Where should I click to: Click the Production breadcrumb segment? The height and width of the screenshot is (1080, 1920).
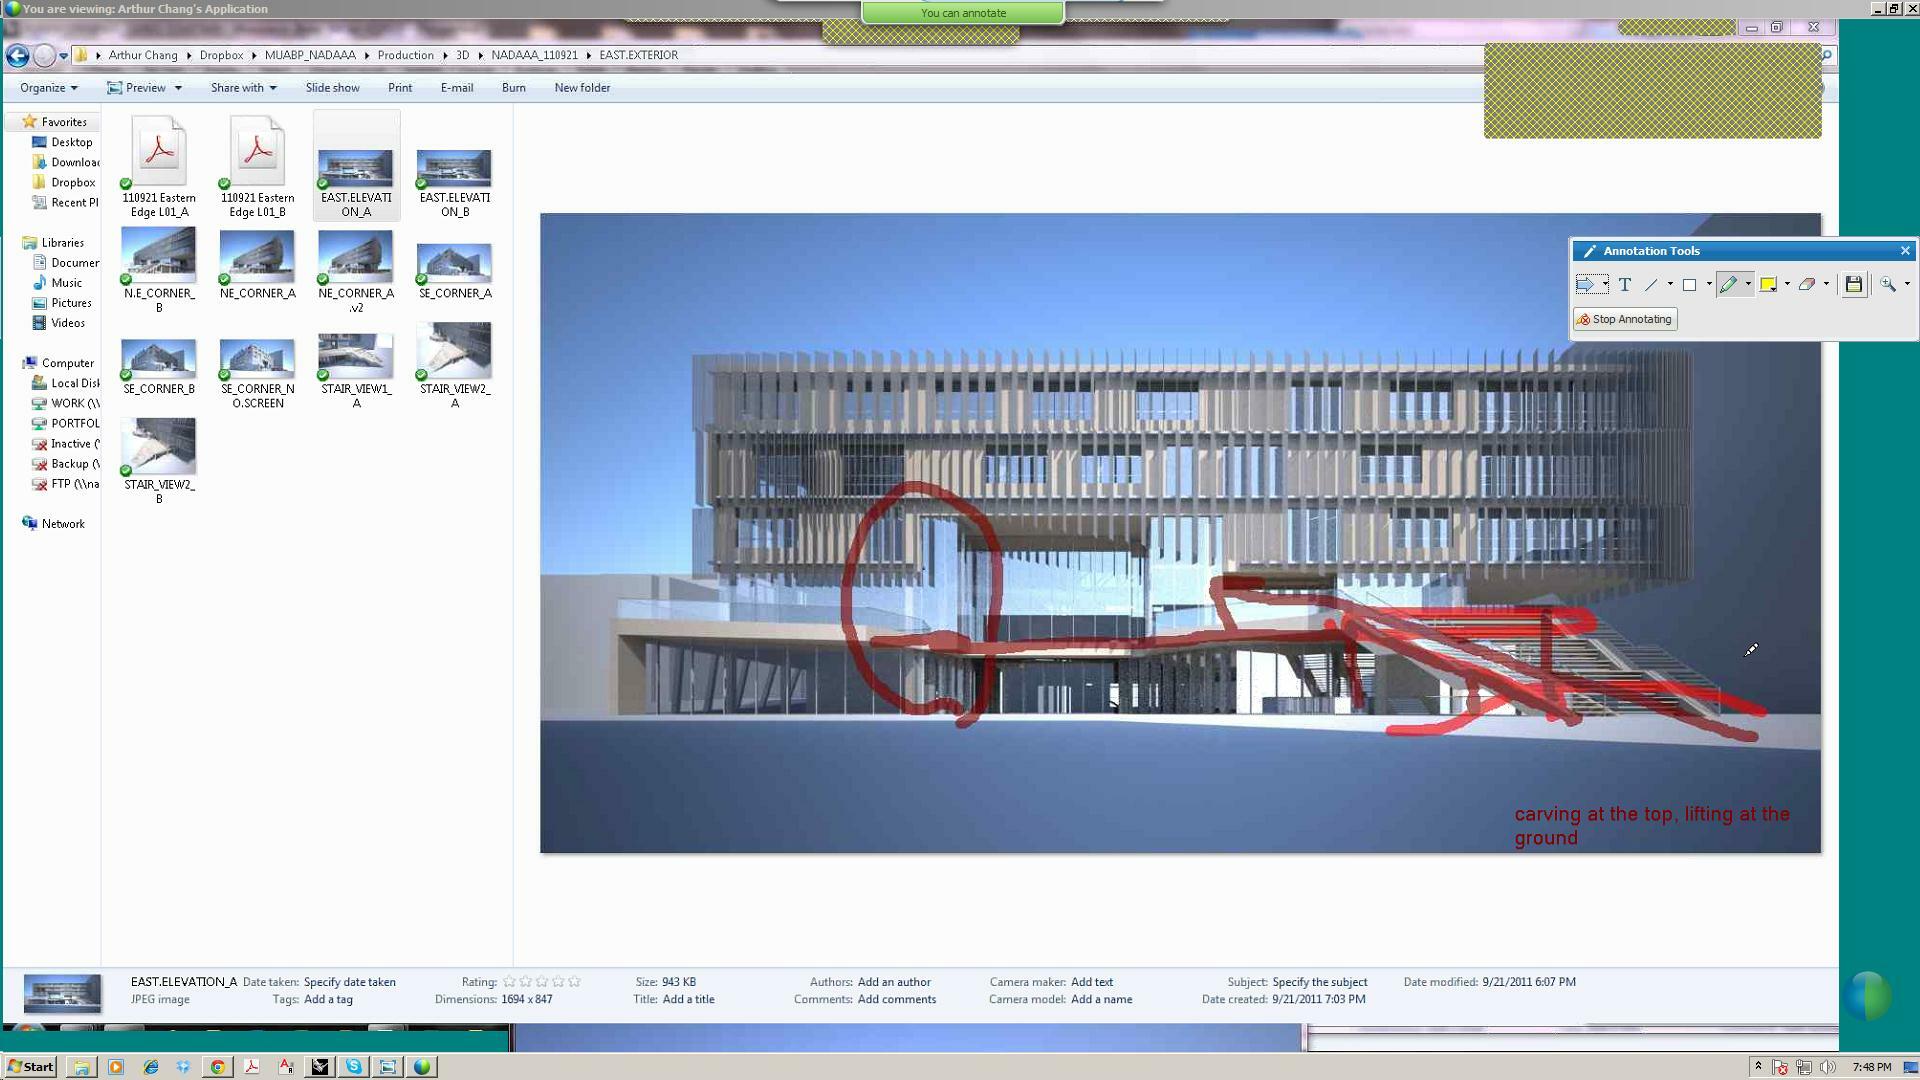405,55
